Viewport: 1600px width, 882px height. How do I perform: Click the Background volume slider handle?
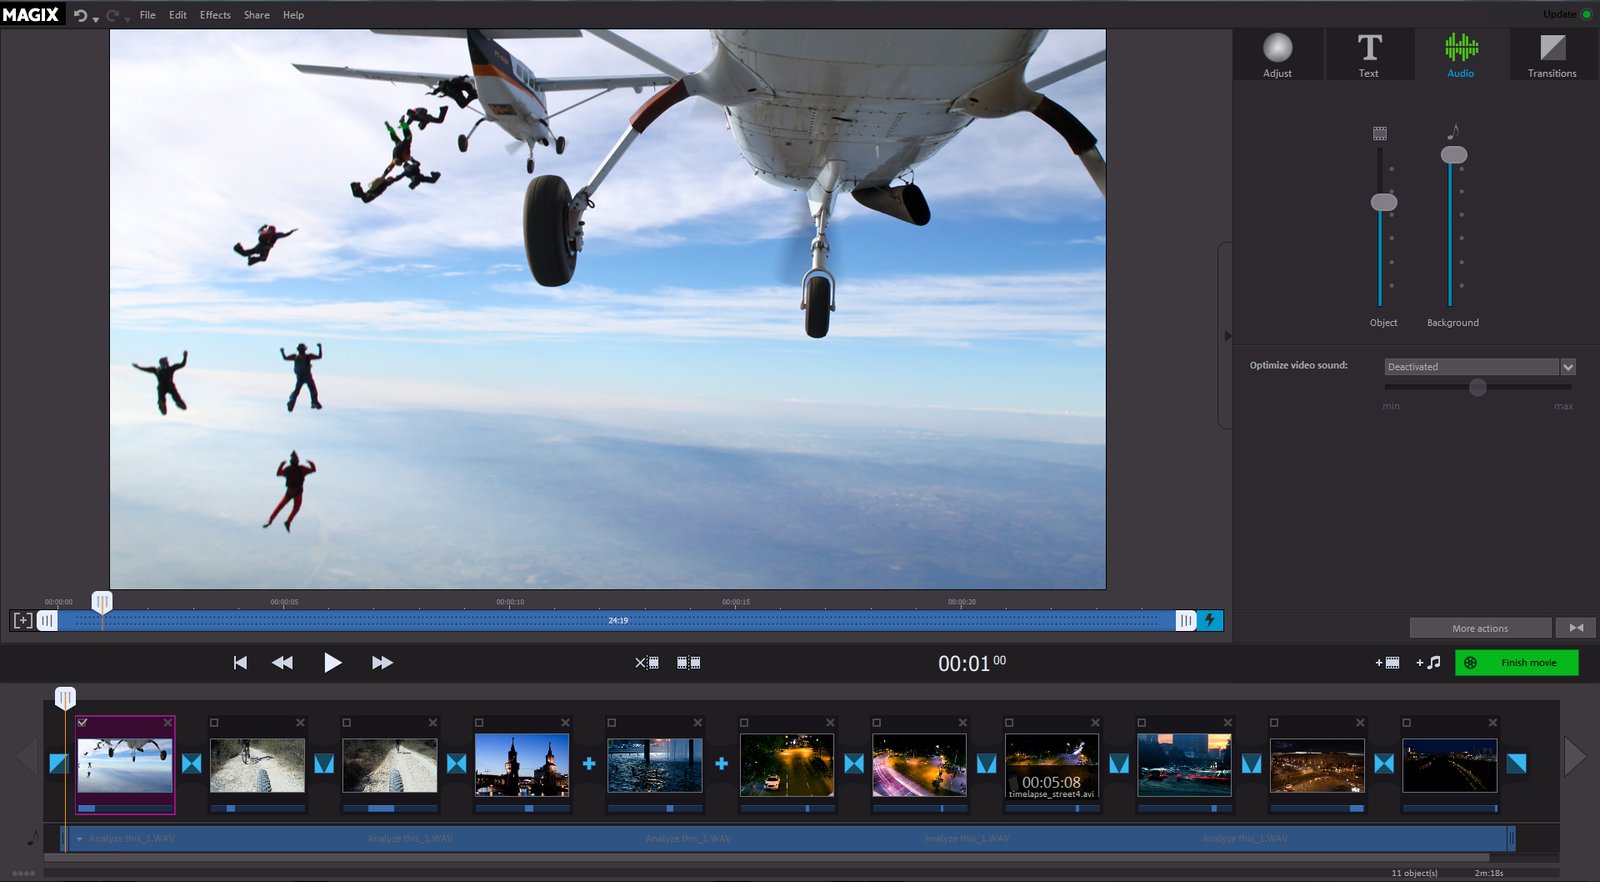[1453, 155]
